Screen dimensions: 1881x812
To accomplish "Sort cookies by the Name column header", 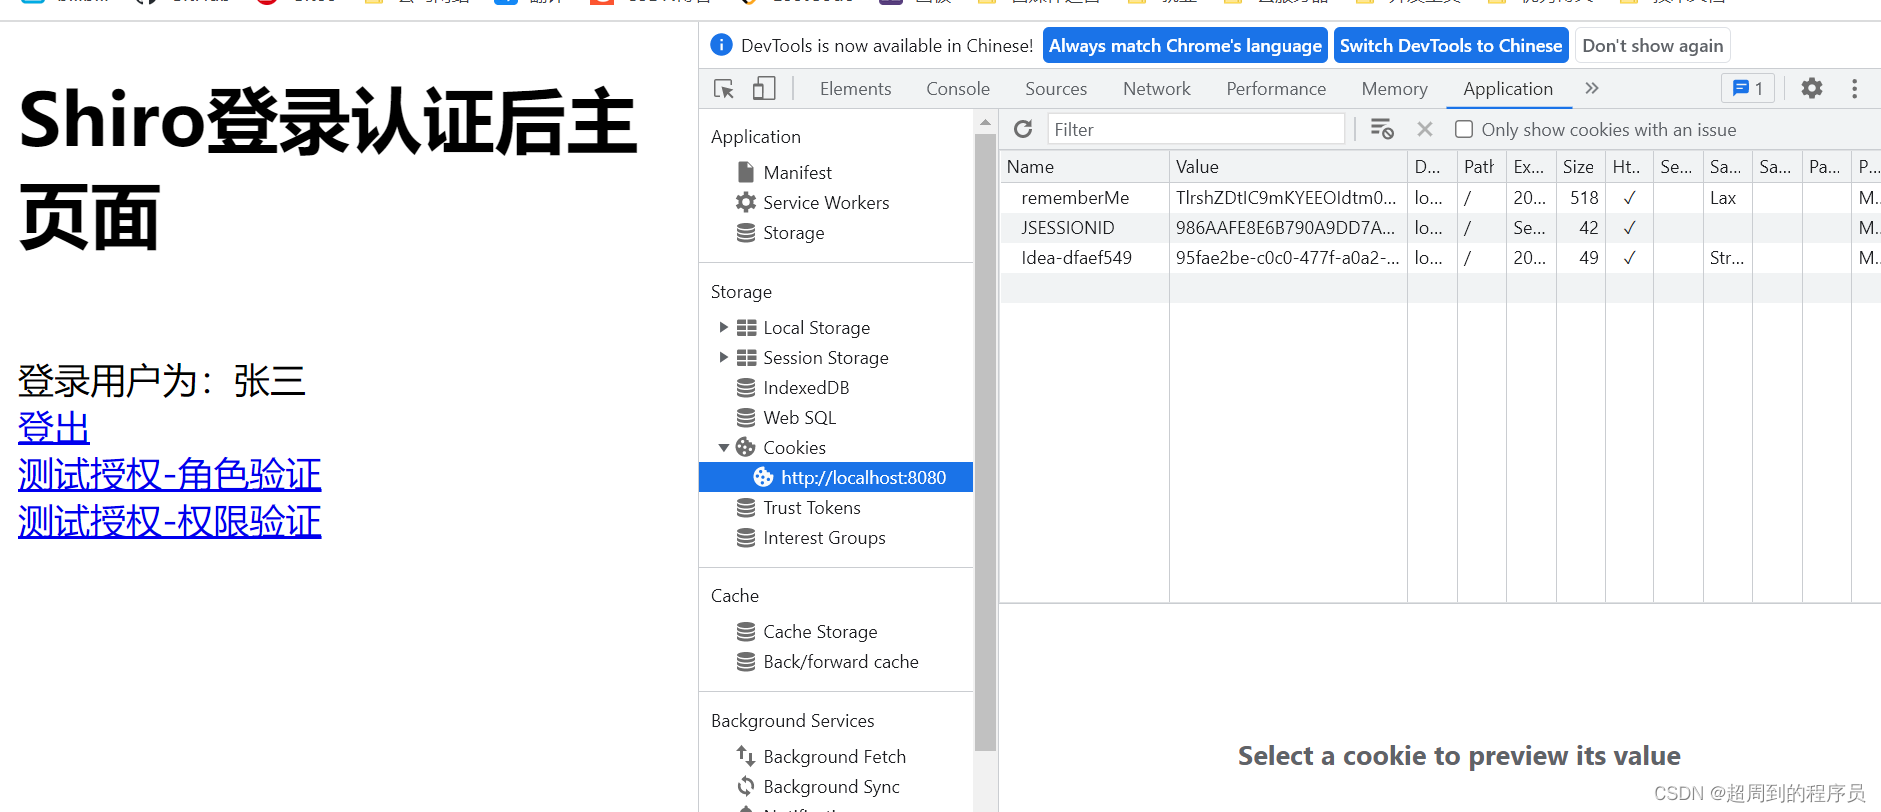I will [x=1085, y=167].
